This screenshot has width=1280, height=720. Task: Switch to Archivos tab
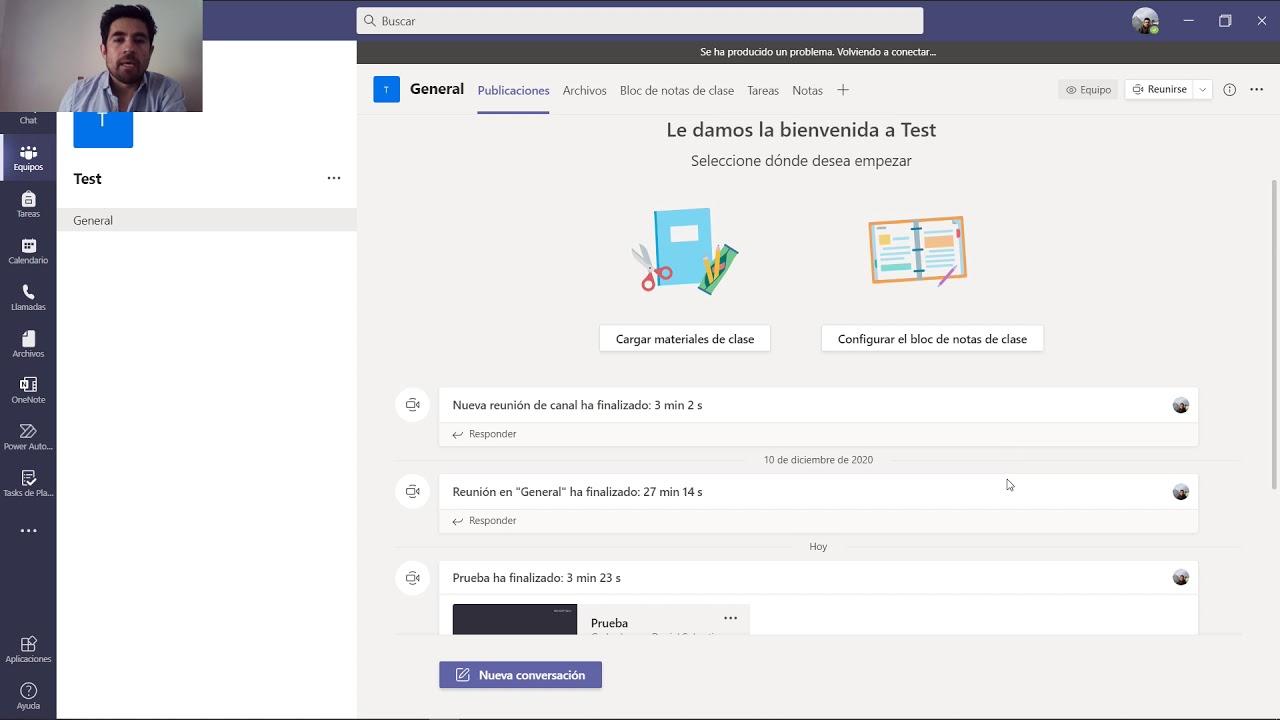[x=584, y=90]
